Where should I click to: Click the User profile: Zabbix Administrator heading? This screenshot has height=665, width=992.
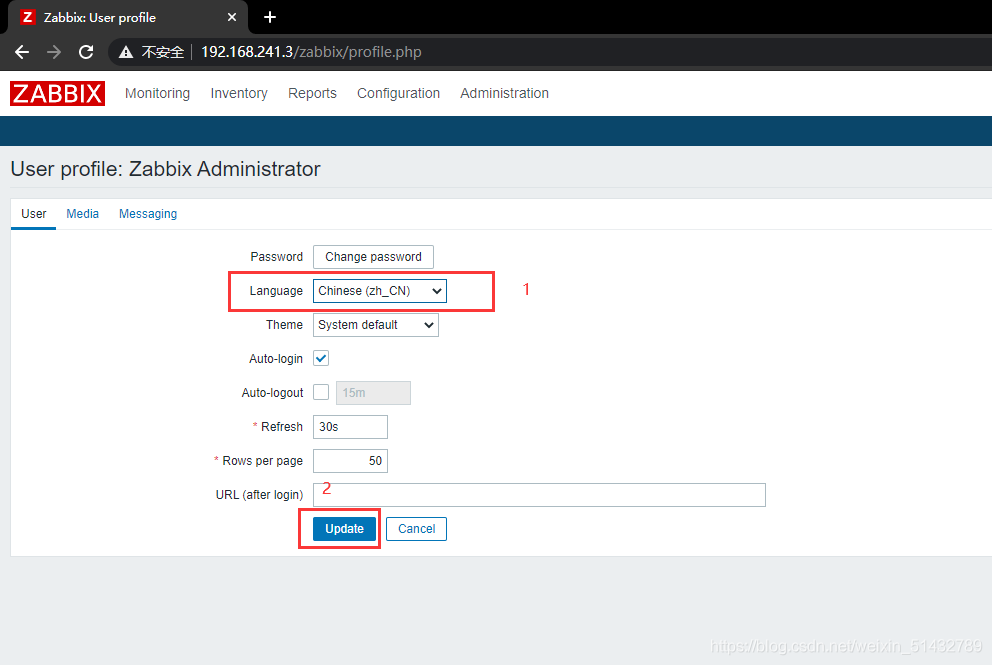[x=166, y=169]
